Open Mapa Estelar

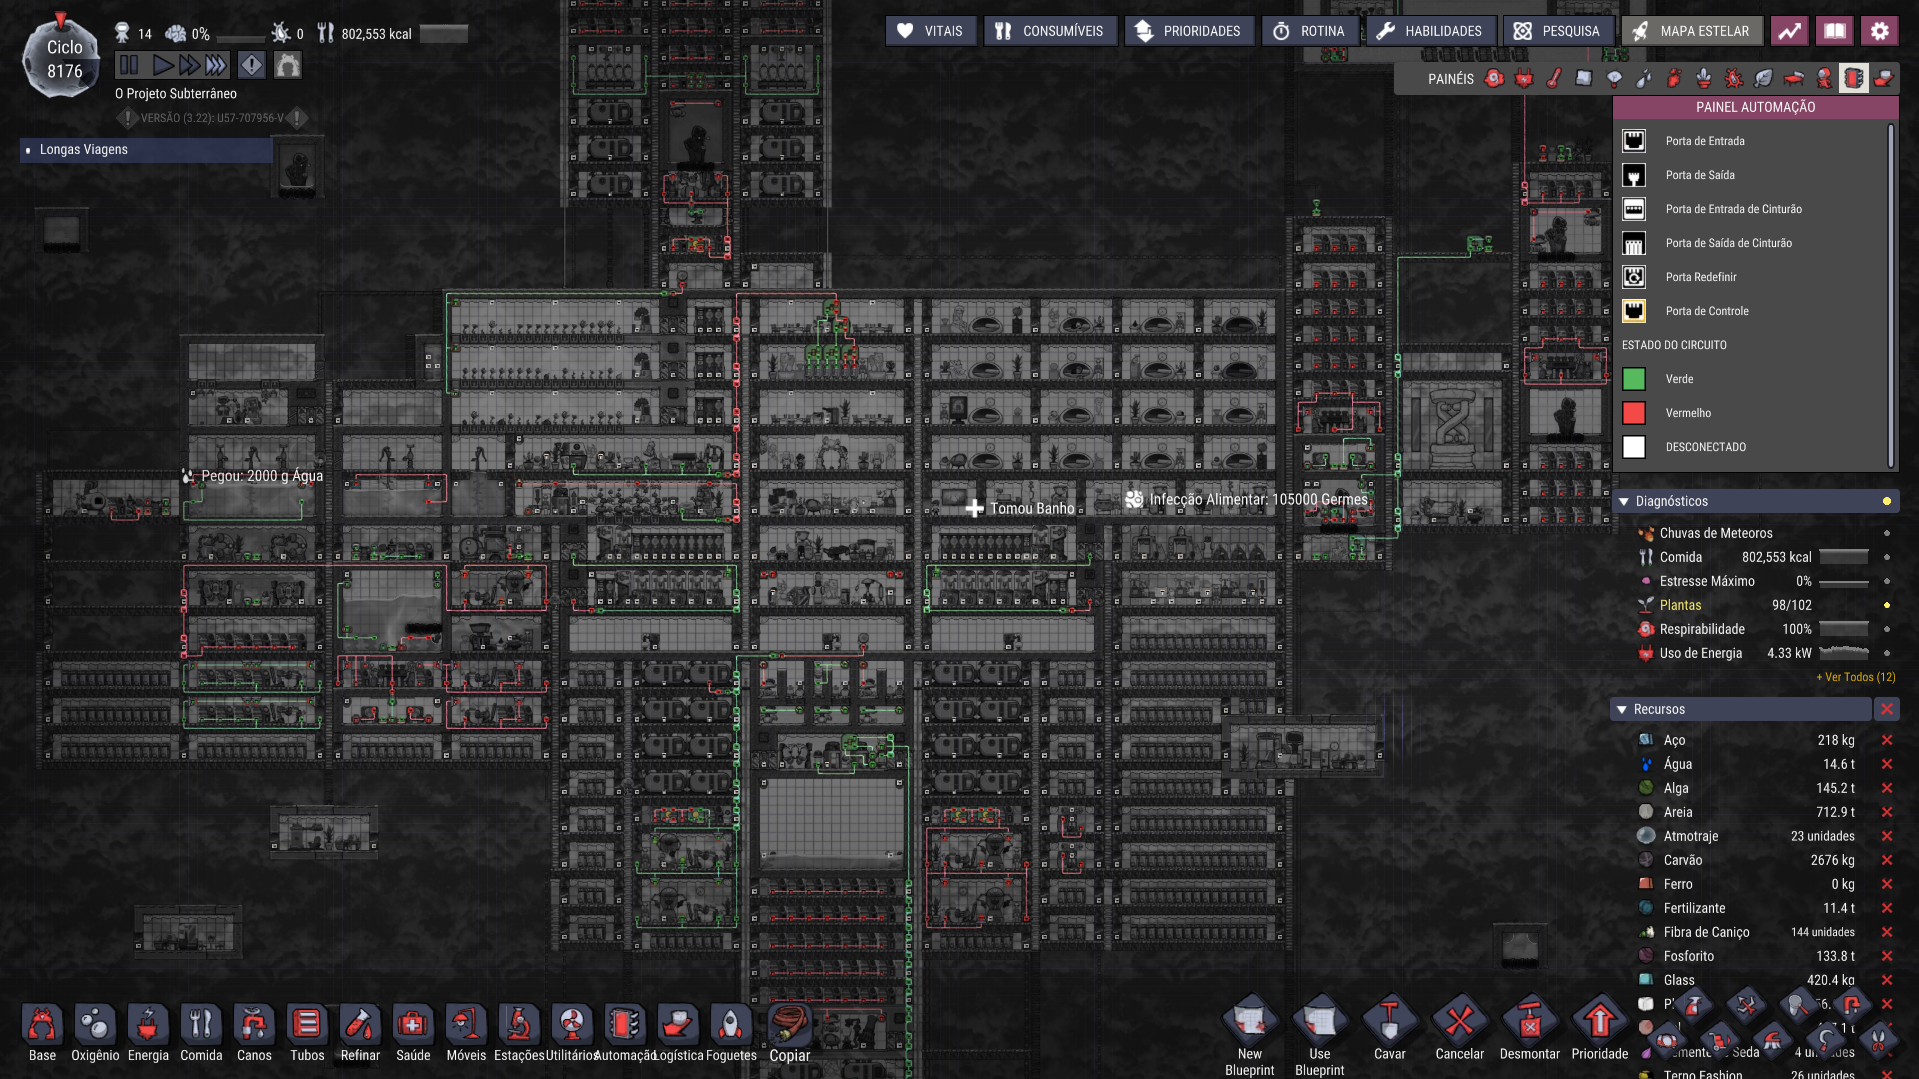pyautogui.click(x=1692, y=31)
